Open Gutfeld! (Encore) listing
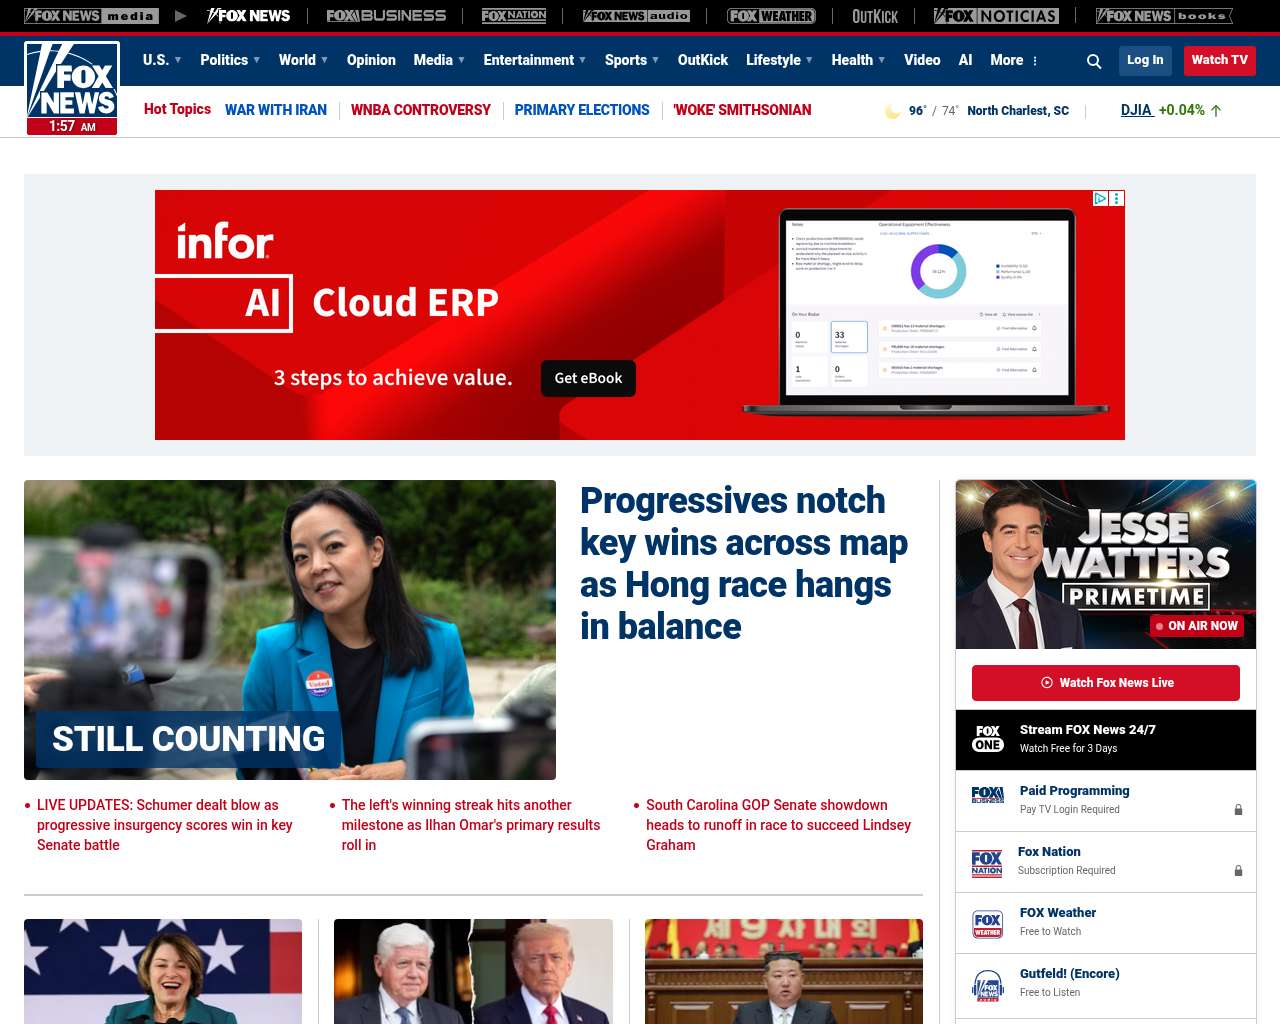The width and height of the screenshot is (1280, 1024). [1106, 985]
